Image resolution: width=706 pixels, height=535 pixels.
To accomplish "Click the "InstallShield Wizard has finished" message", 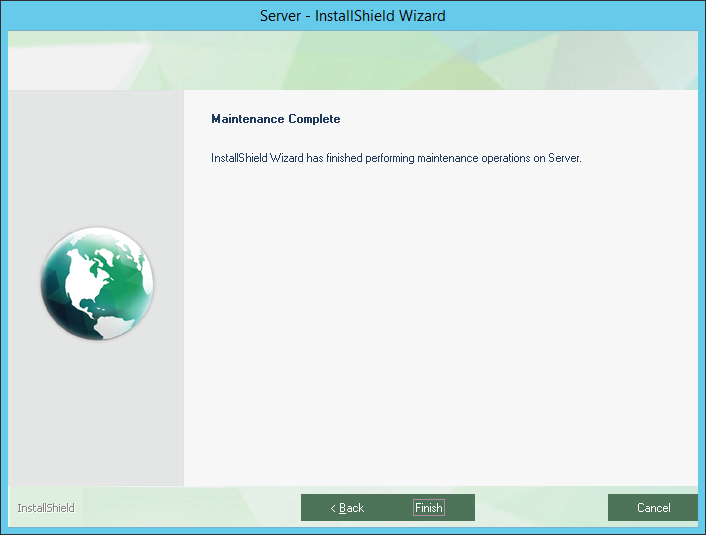I will (396, 158).
